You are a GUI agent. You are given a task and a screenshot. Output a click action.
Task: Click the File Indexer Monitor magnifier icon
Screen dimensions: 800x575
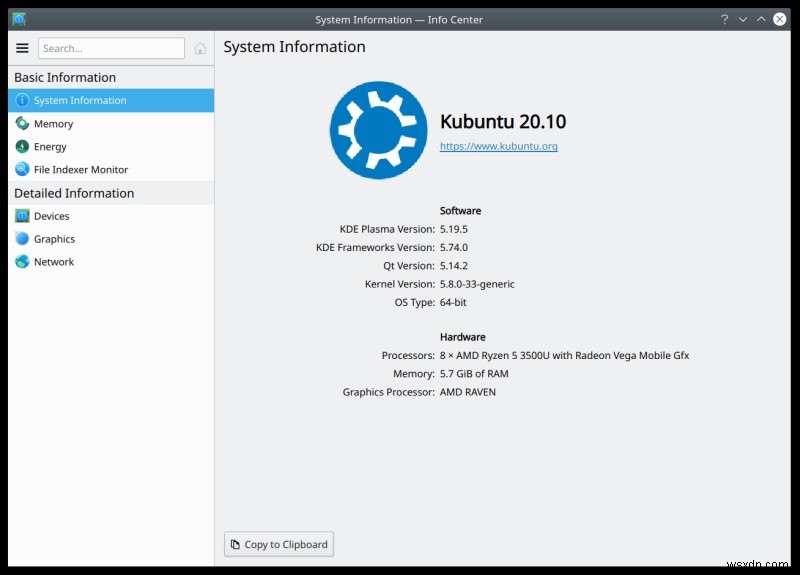click(x=22, y=169)
